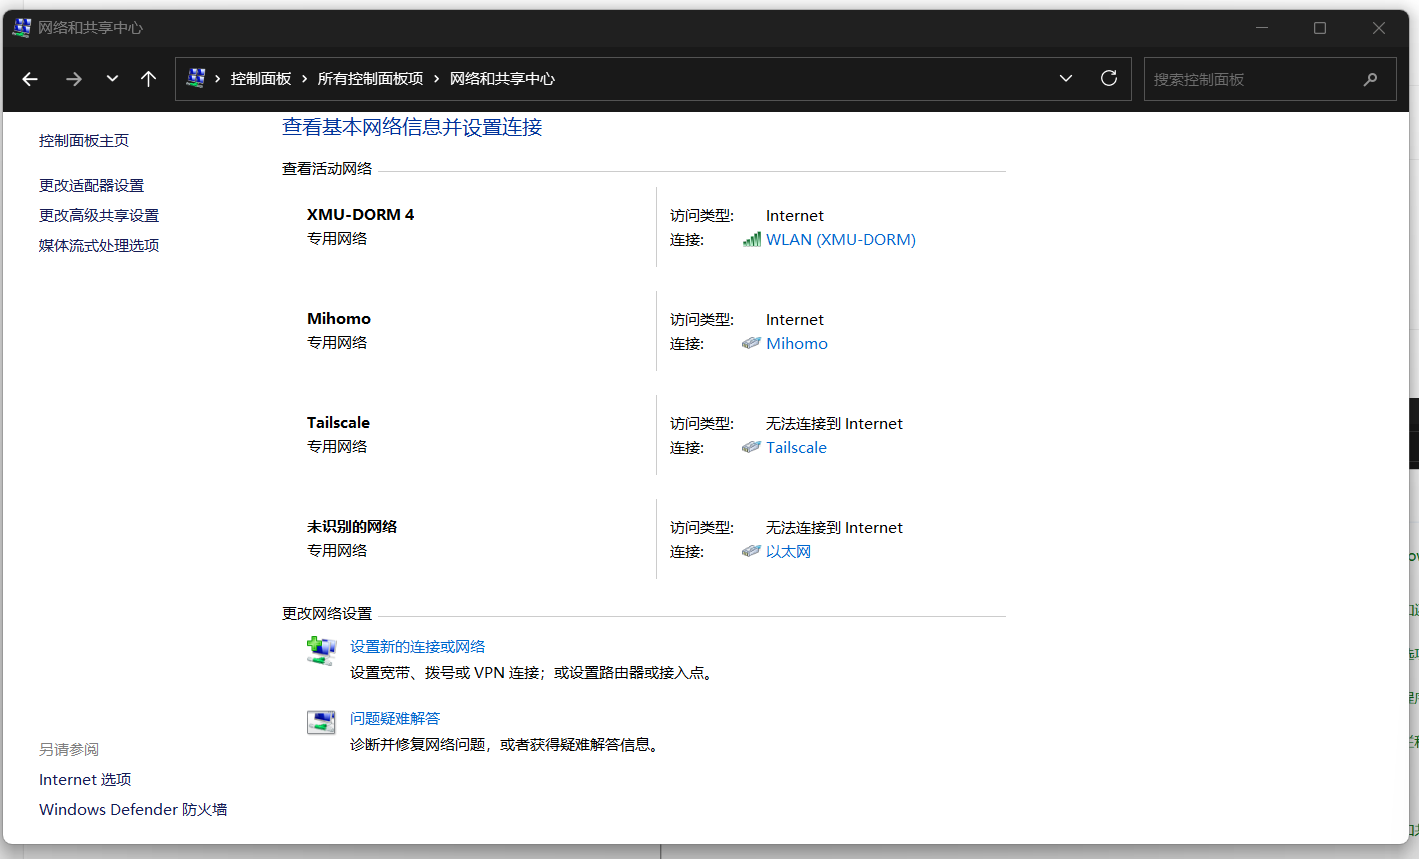Open Windows Defender 防火墙 link
The width and height of the screenshot is (1419, 859).
[x=133, y=810]
